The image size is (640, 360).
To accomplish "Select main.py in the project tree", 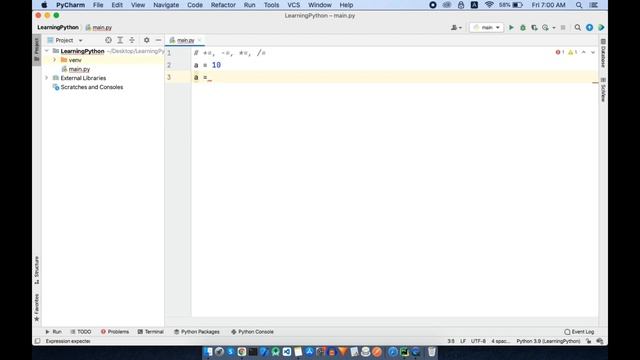I will tap(79, 69).
